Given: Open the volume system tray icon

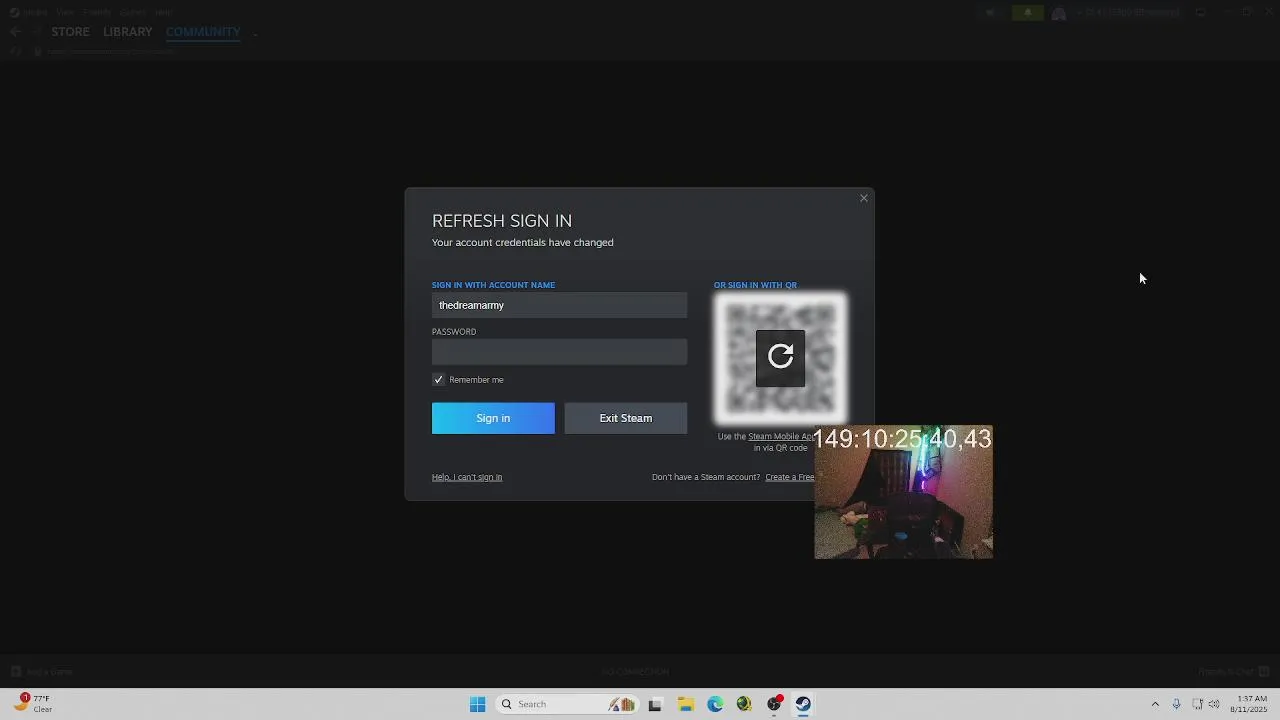Looking at the screenshot, I should pos(1214,704).
